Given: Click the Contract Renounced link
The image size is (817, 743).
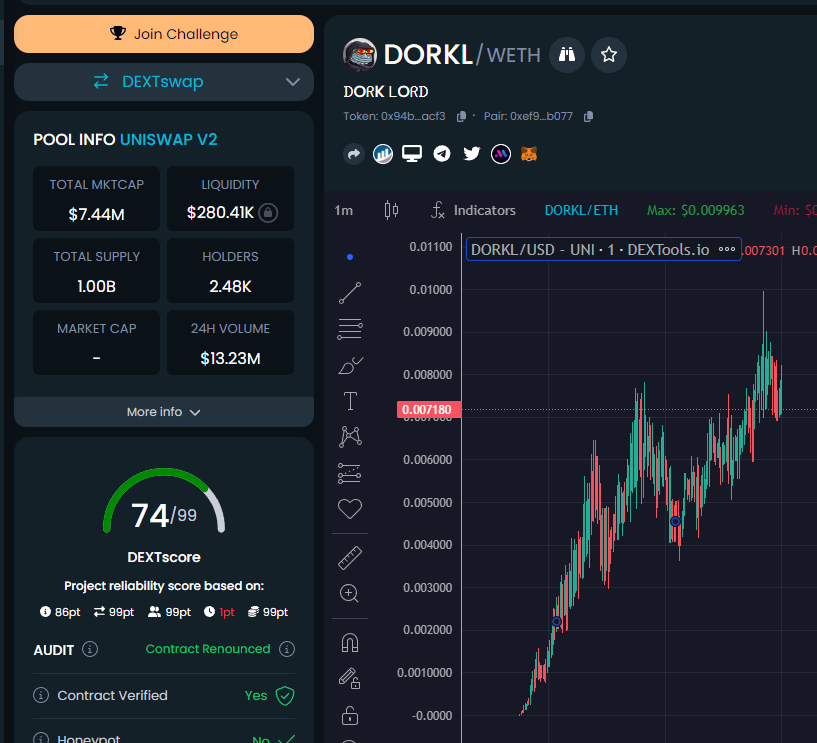Looking at the screenshot, I should click(x=207, y=649).
